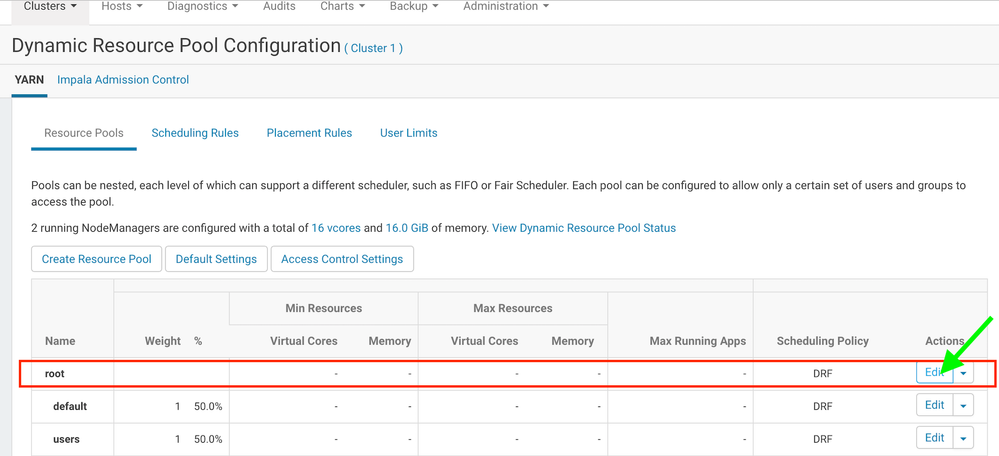Open the Charts dropdown menu
999x456 pixels.
342,7
